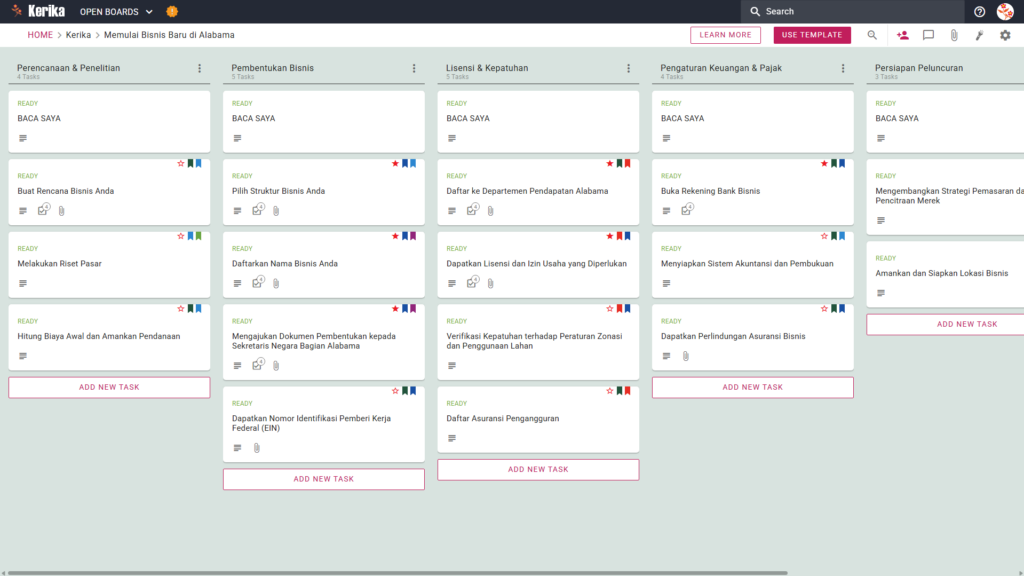Open description icon on Menyiapkan Sistem Akuntansi card
This screenshot has height=576, width=1024.
(x=666, y=283)
